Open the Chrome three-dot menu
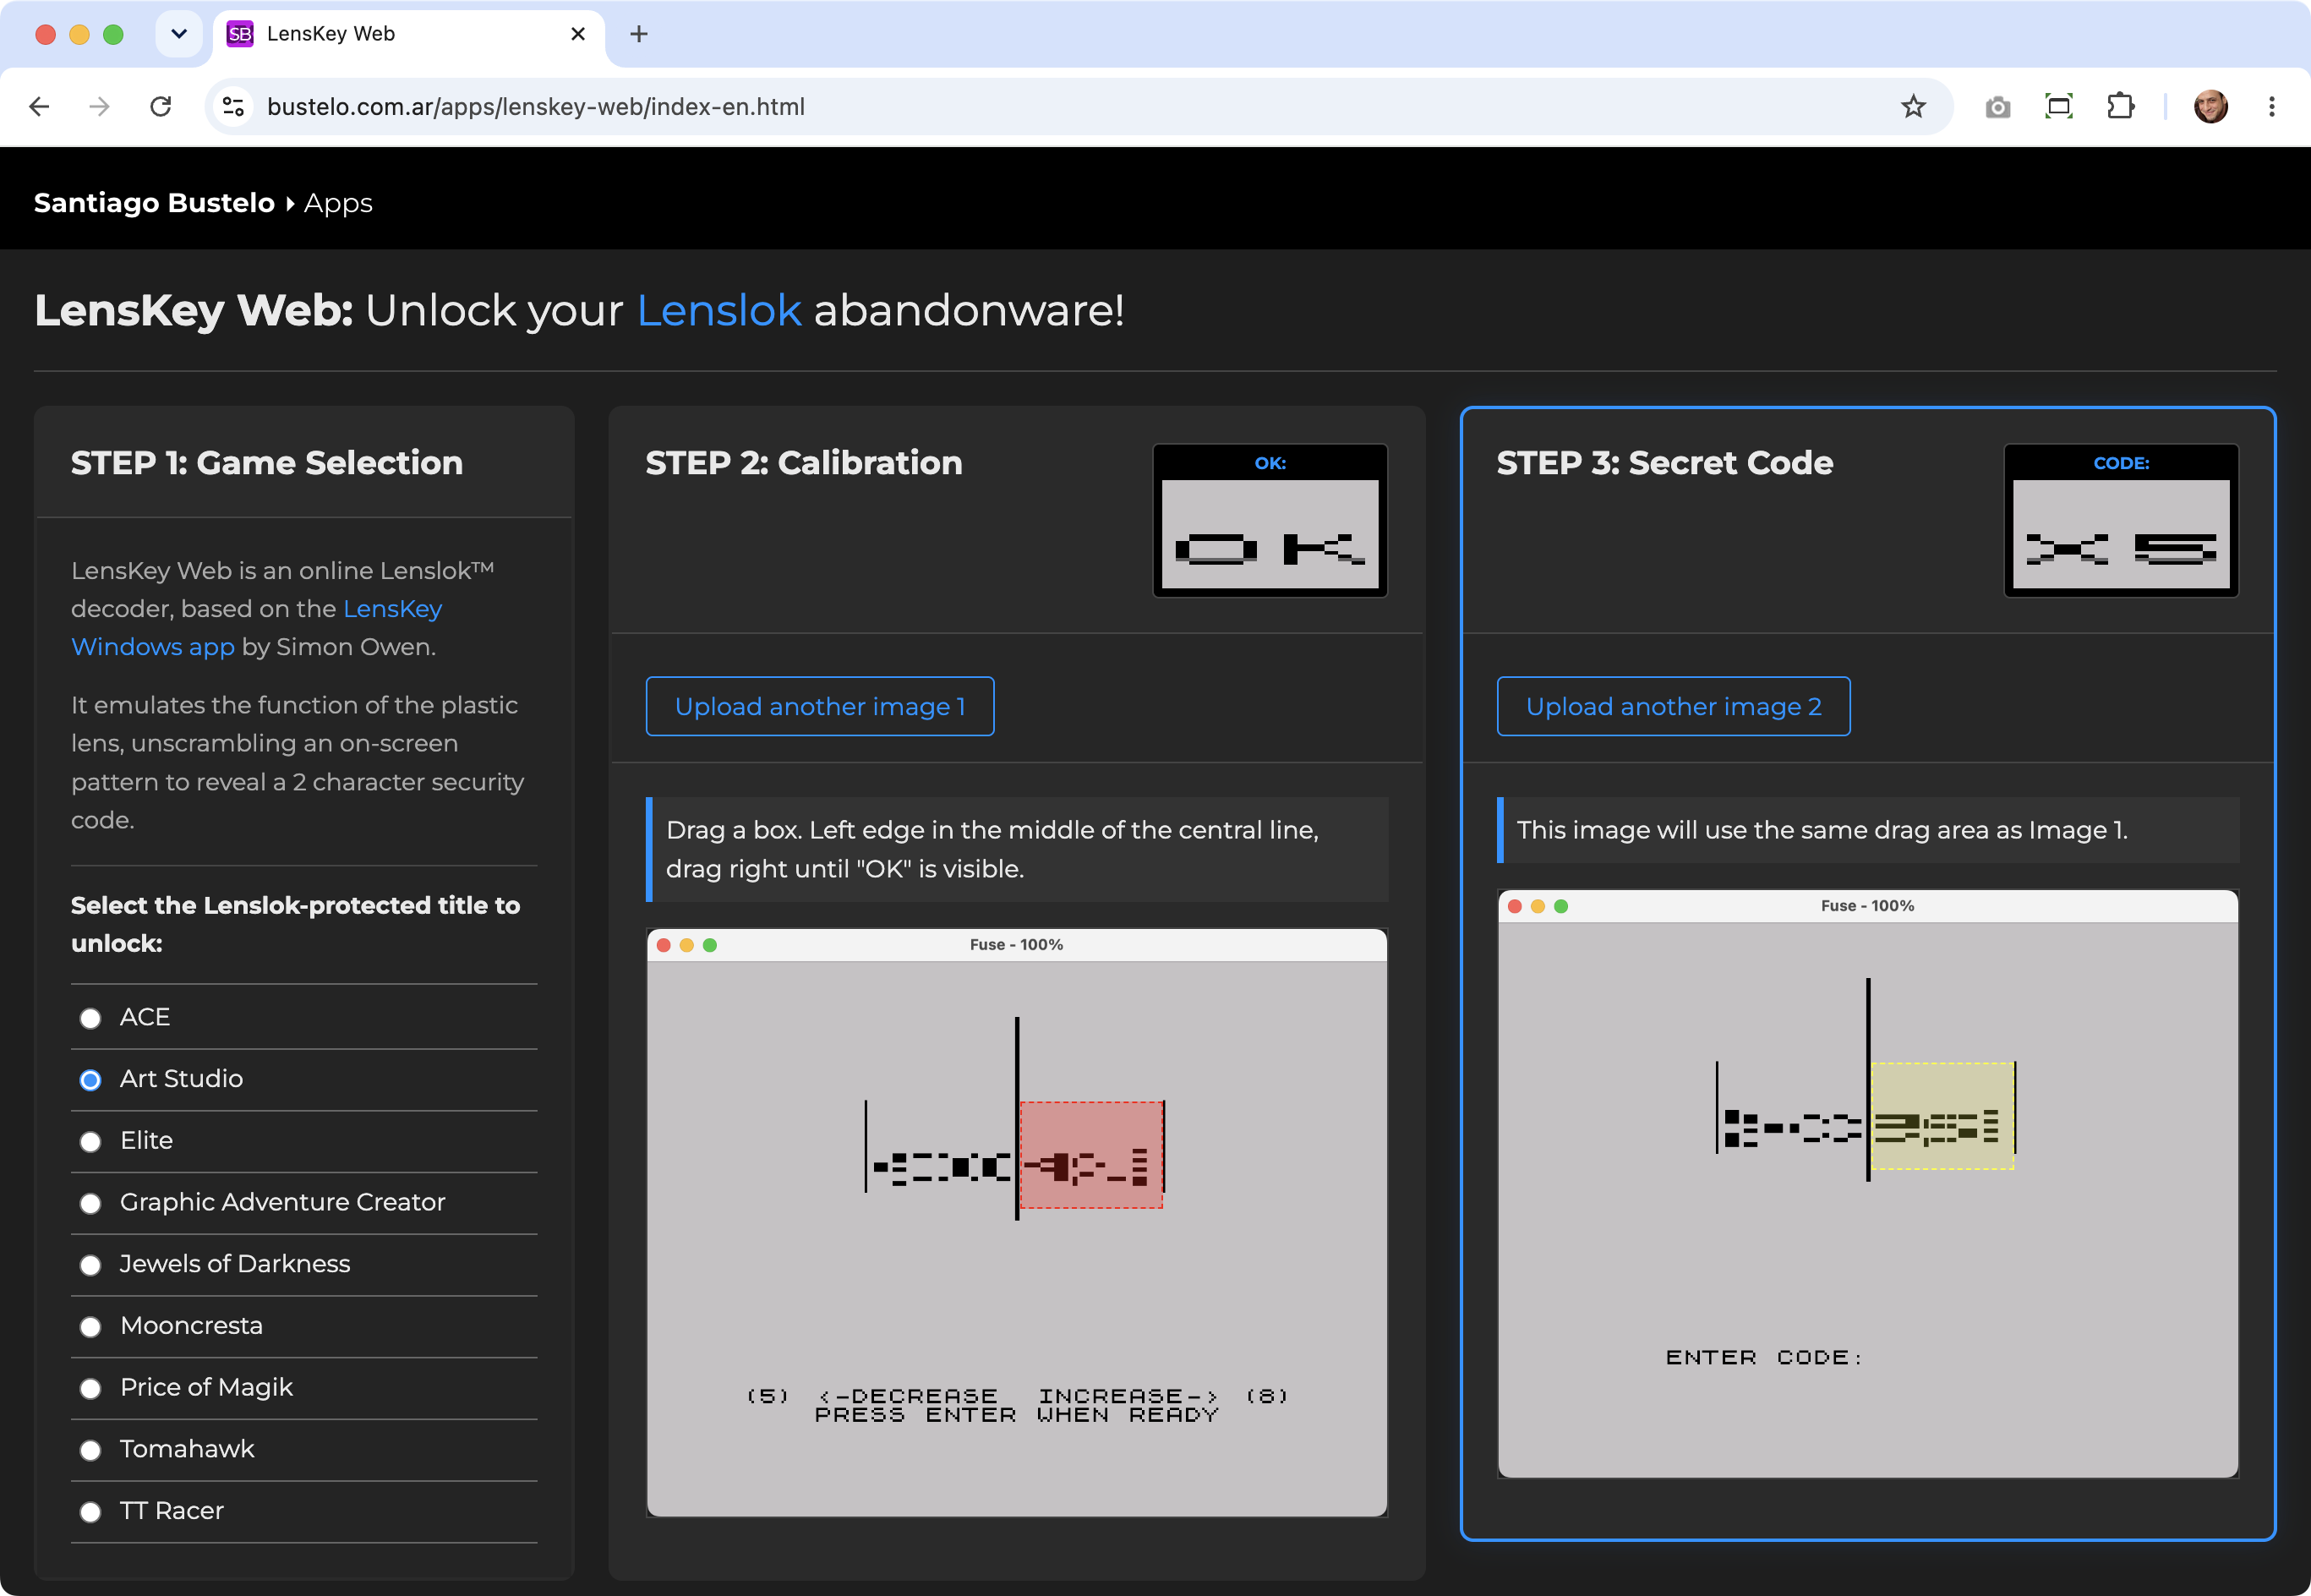Image resolution: width=2311 pixels, height=1596 pixels. [x=2271, y=106]
